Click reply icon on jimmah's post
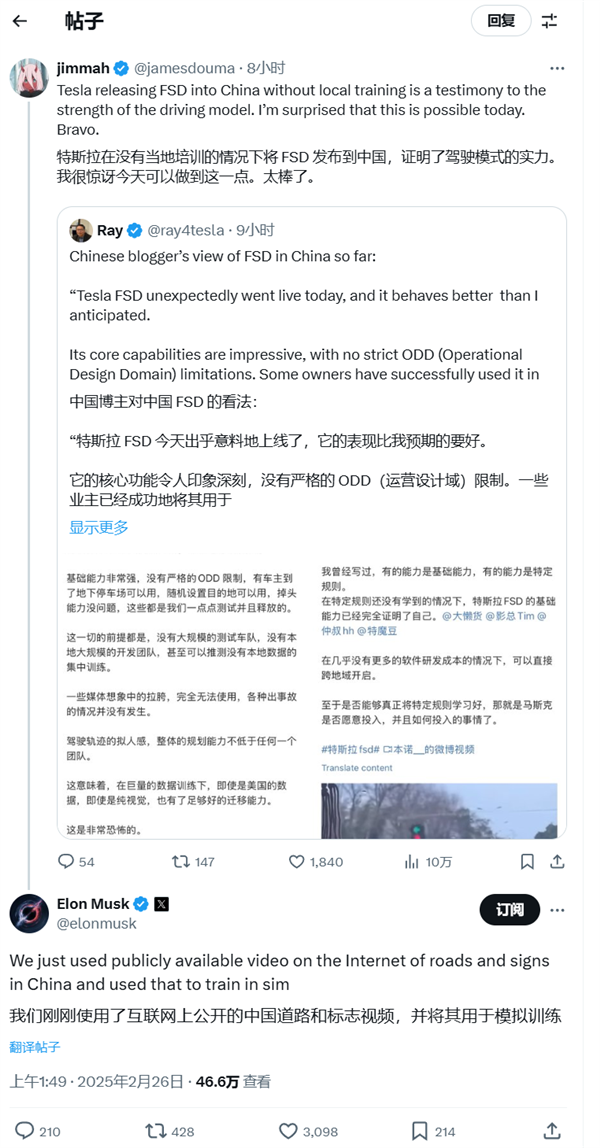Screen dimensions: 600x1148 (x=66, y=861)
